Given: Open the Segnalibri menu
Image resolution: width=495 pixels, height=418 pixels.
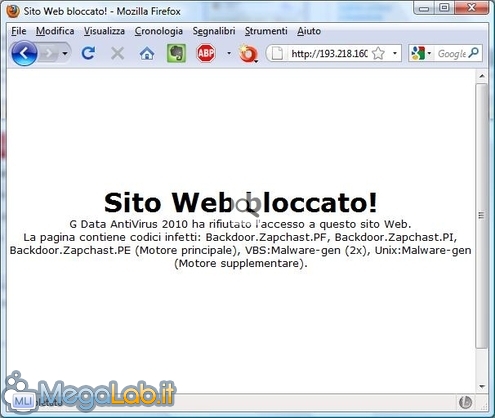Looking at the screenshot, I should pos(214,31).
